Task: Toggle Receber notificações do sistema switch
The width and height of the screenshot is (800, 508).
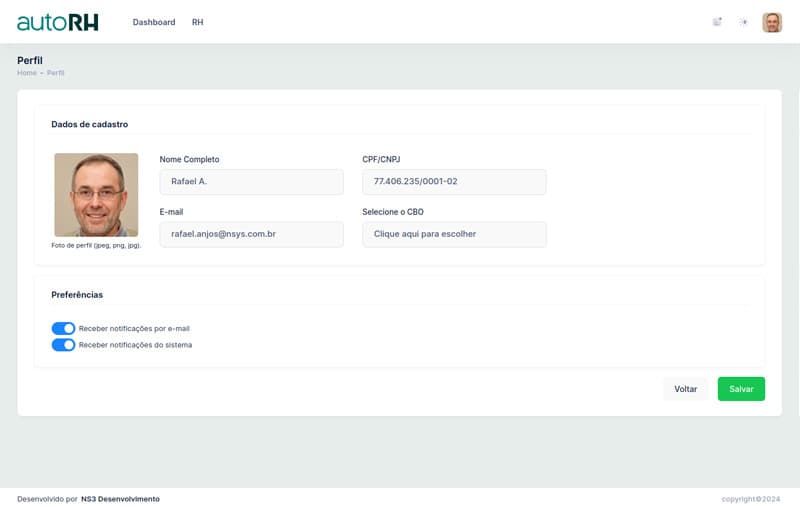Action: [63, 345]
